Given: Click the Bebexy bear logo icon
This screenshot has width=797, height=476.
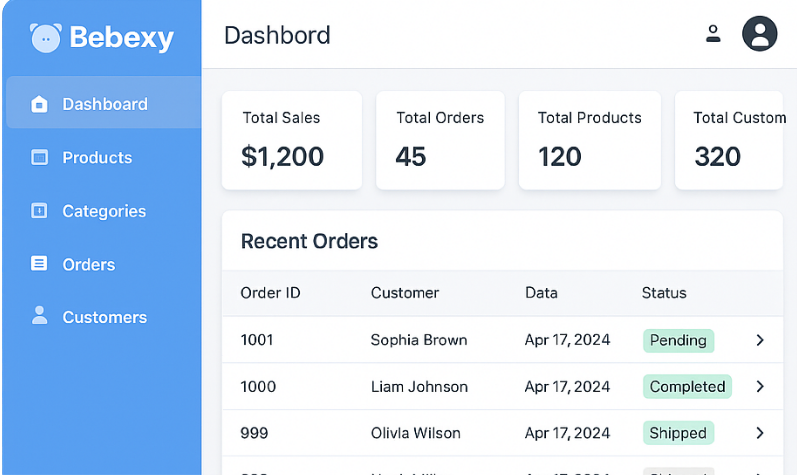Looking at the screenshot, I should (x=46, y=38).
